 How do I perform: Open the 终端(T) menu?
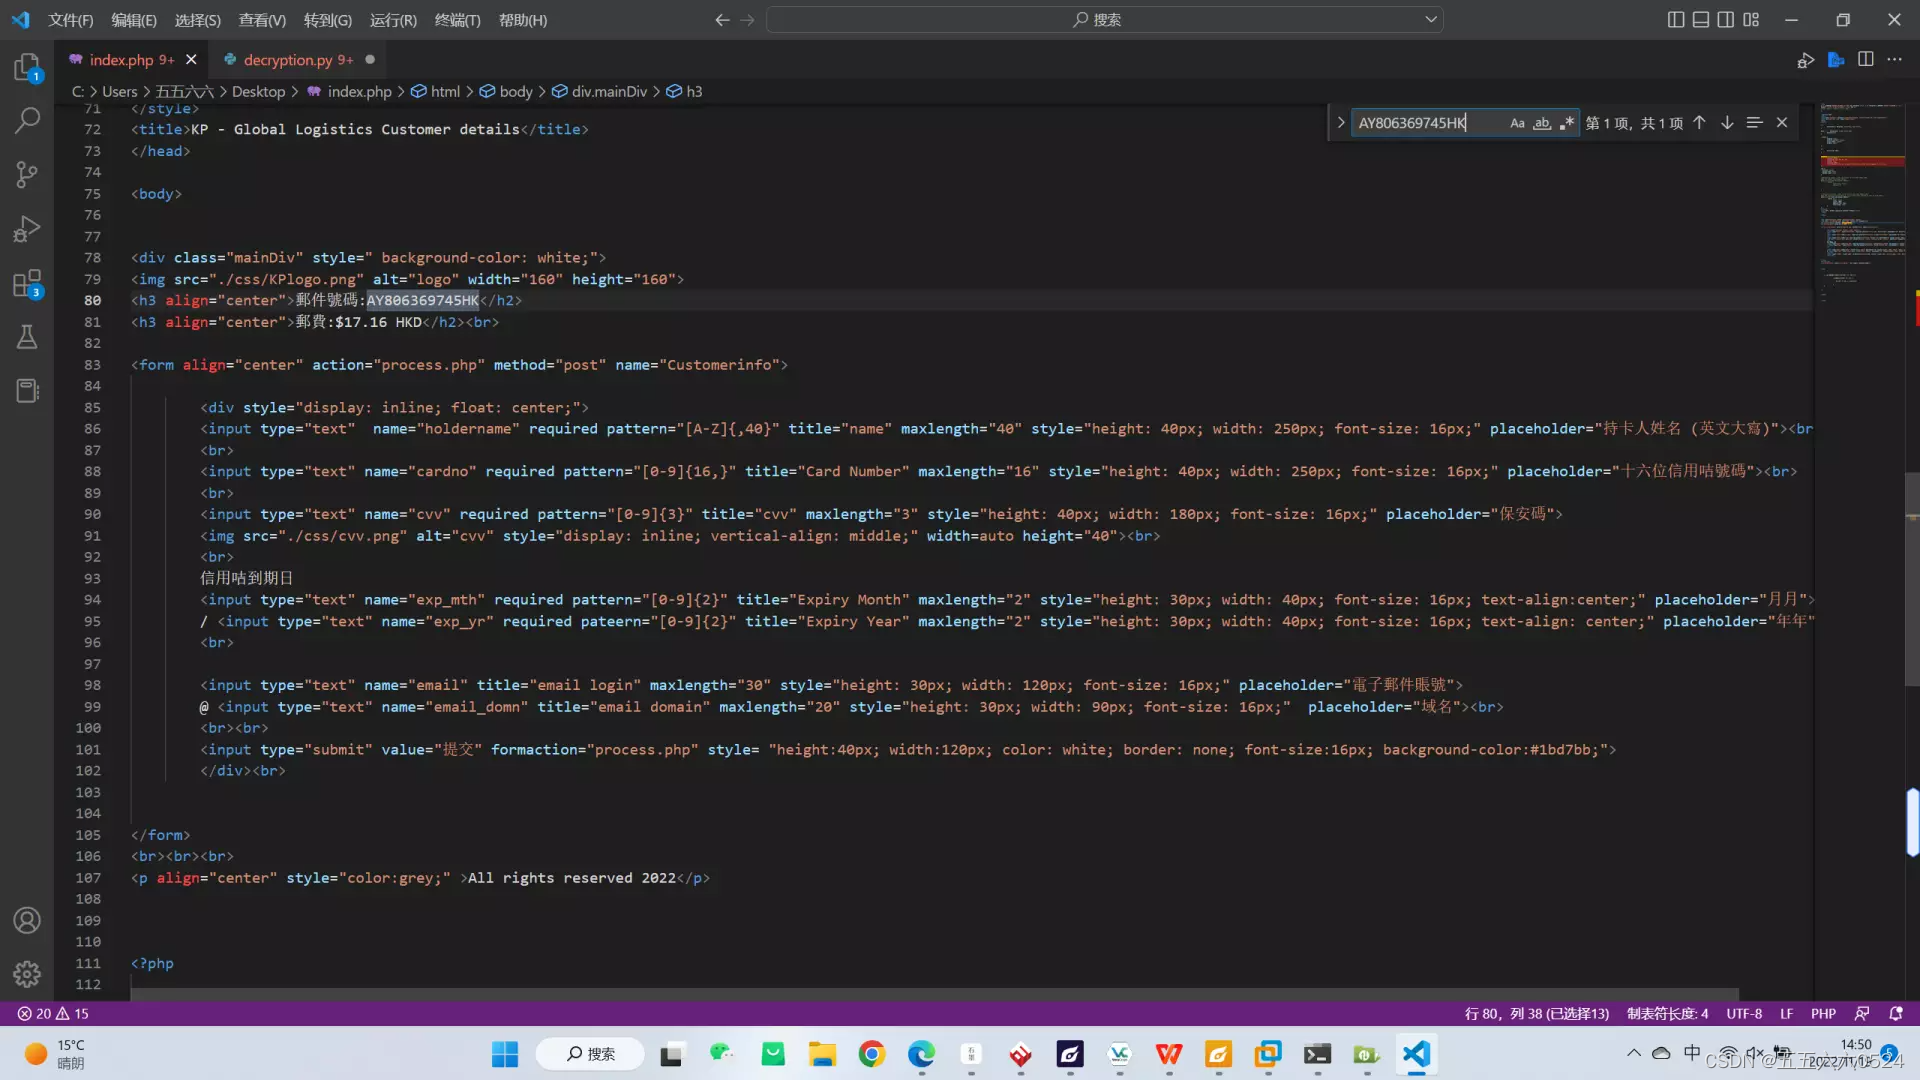[457, 20]
